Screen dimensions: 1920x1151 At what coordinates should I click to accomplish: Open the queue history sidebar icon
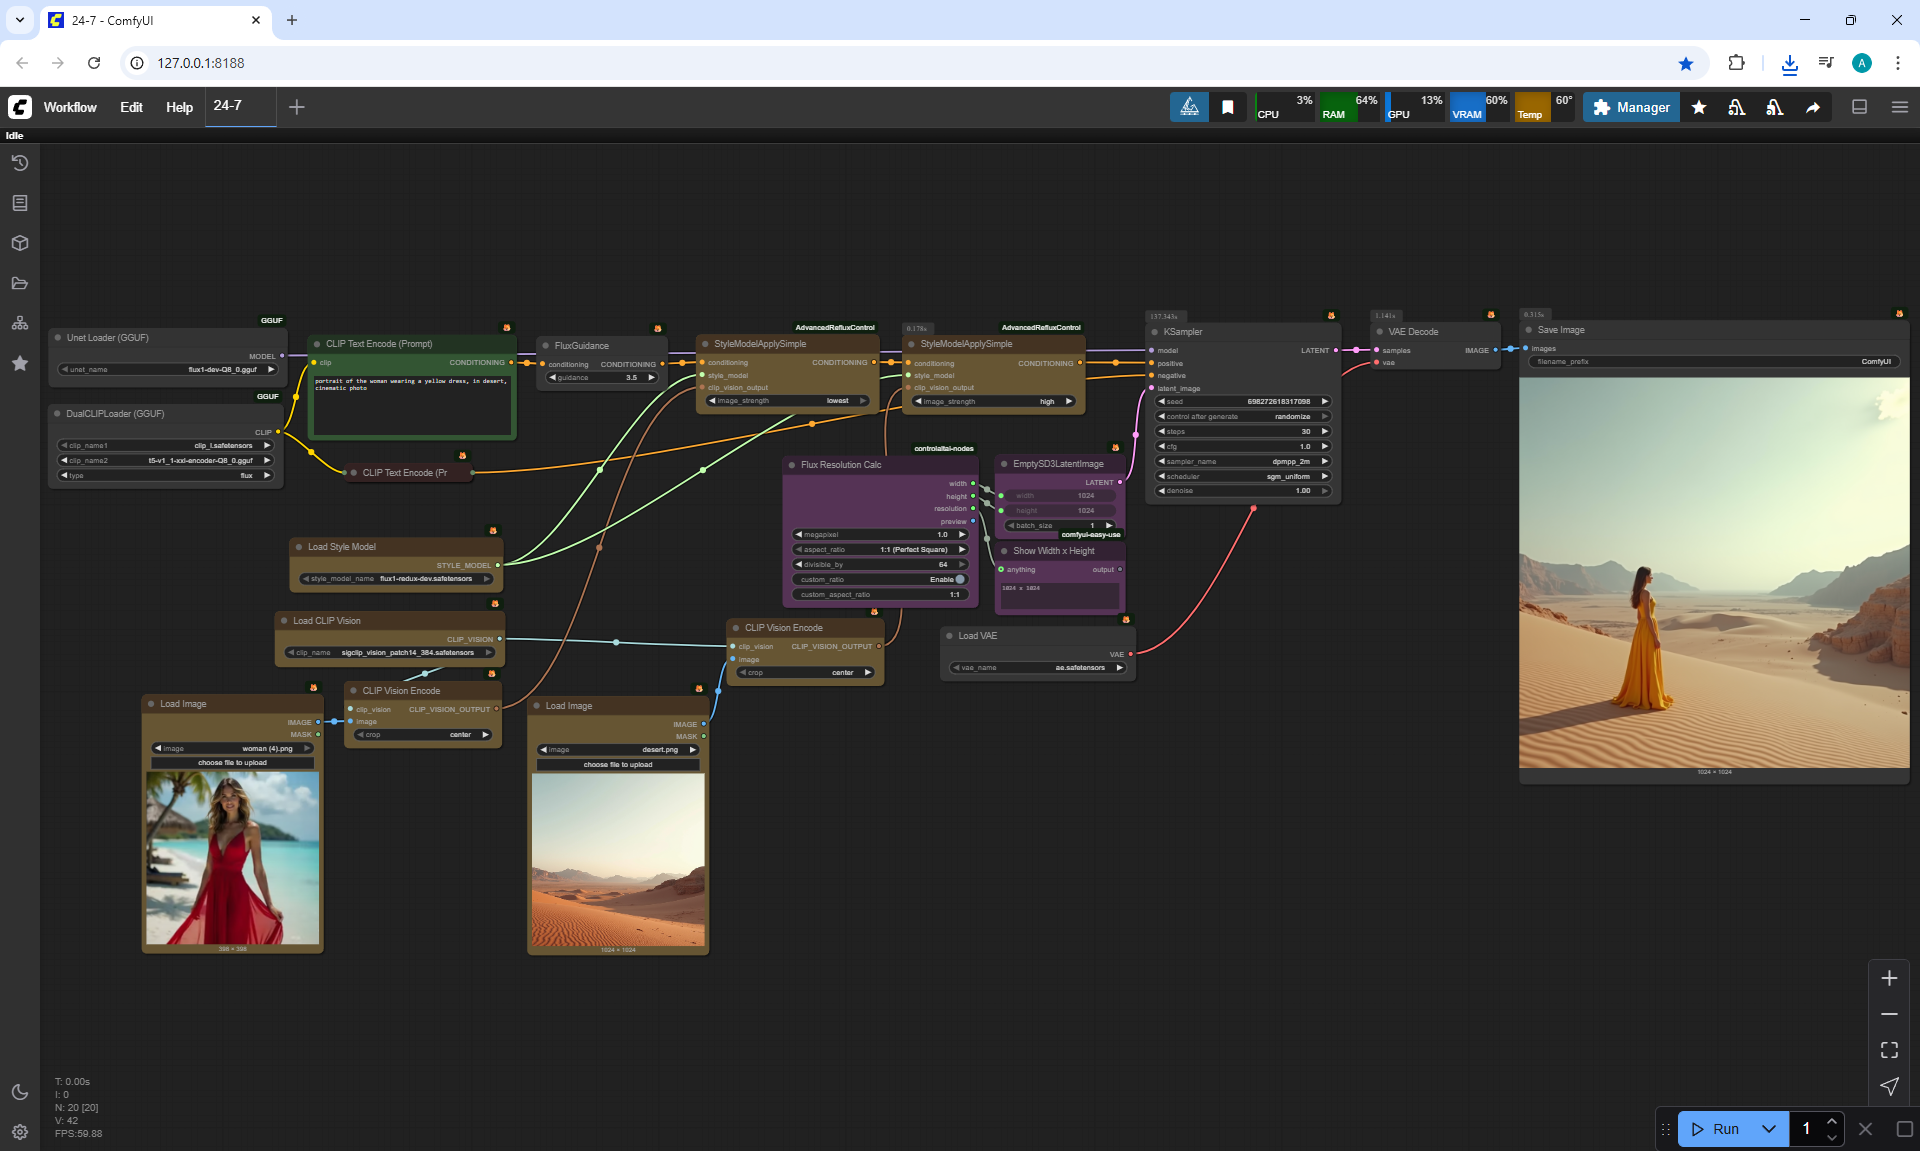[x=19, y=163]
